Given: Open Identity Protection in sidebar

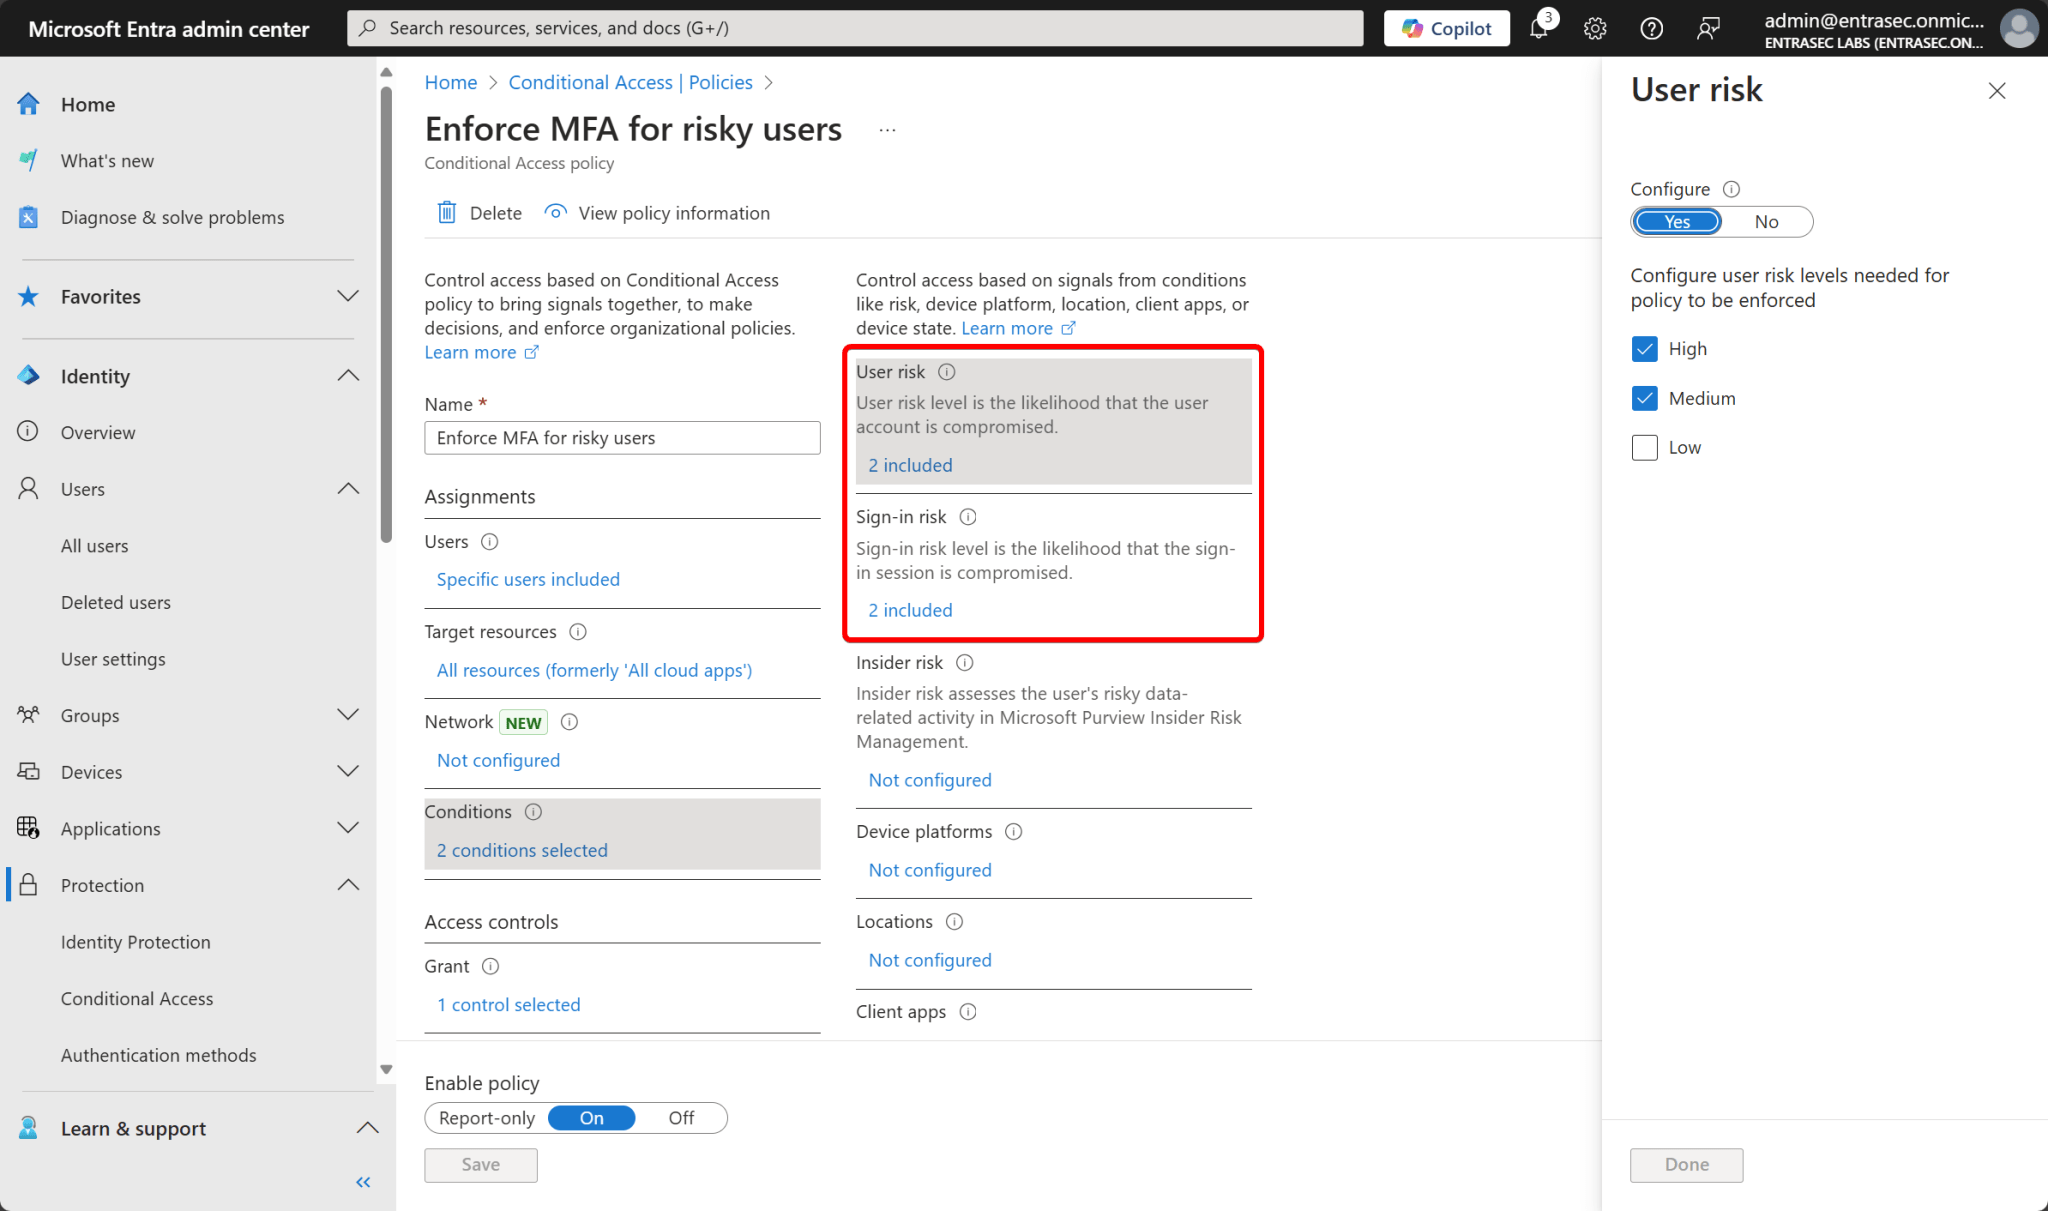Looking at the screenshot, I should (136, 942).
